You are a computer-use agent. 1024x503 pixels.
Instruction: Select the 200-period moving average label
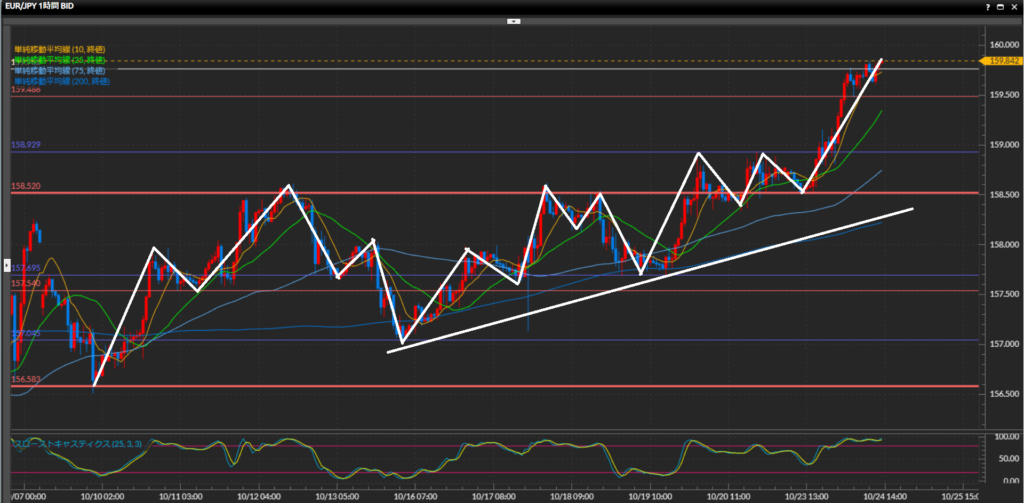61,81
